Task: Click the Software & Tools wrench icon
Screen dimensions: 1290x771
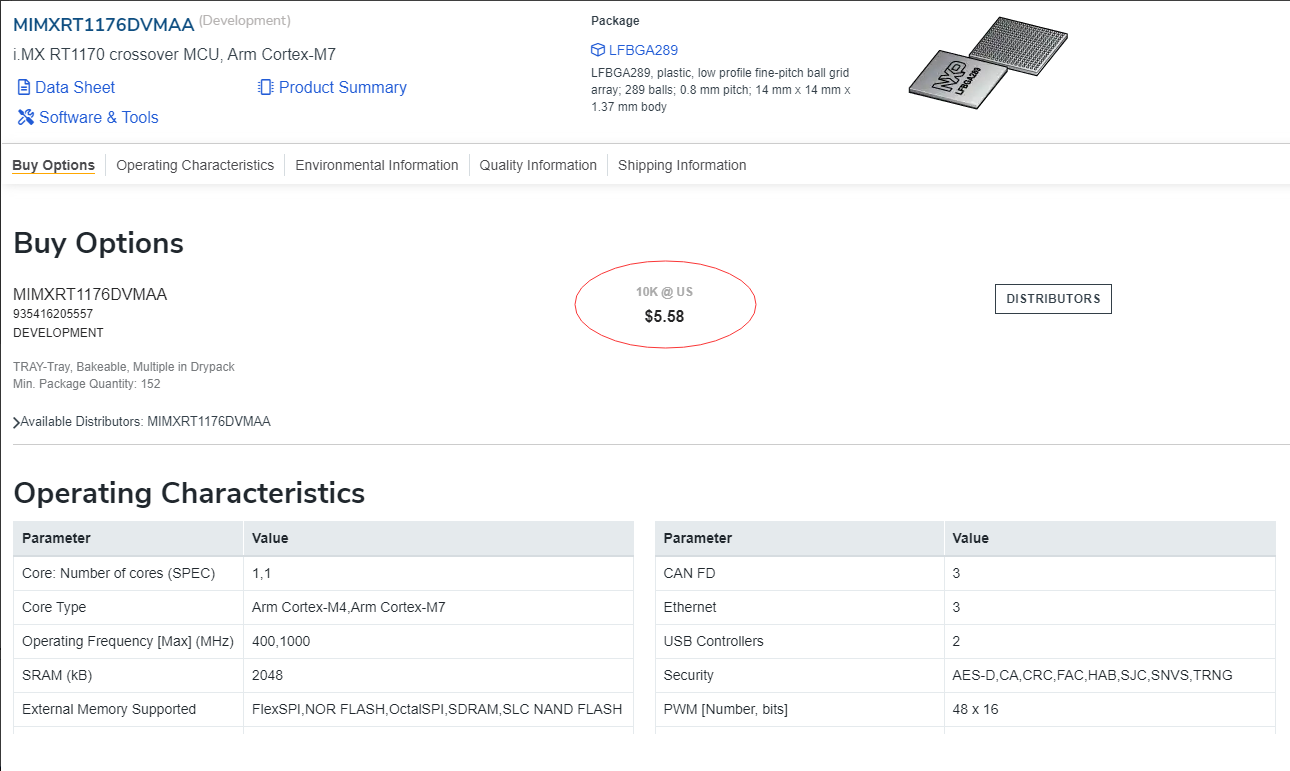Action: pos(26,118)
